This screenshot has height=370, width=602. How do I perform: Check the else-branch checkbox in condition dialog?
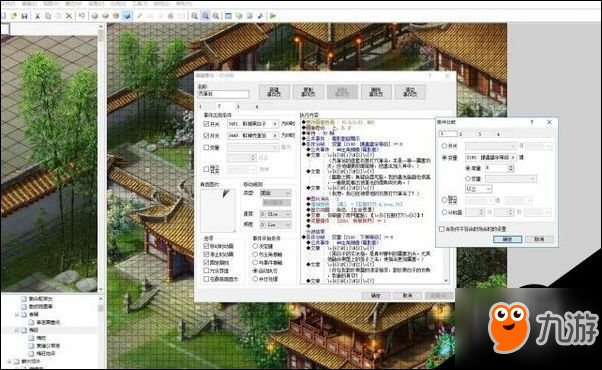pos(442,229)
